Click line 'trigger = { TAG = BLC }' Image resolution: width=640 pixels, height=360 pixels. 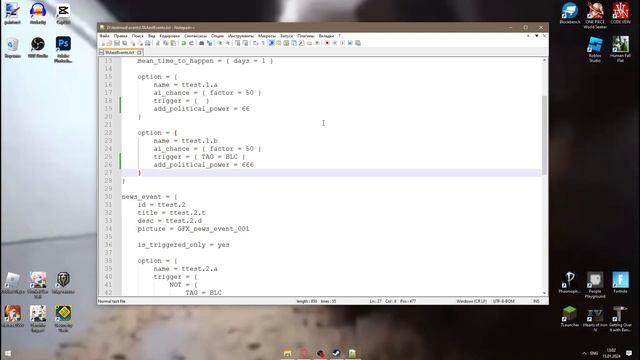(199, 157)
